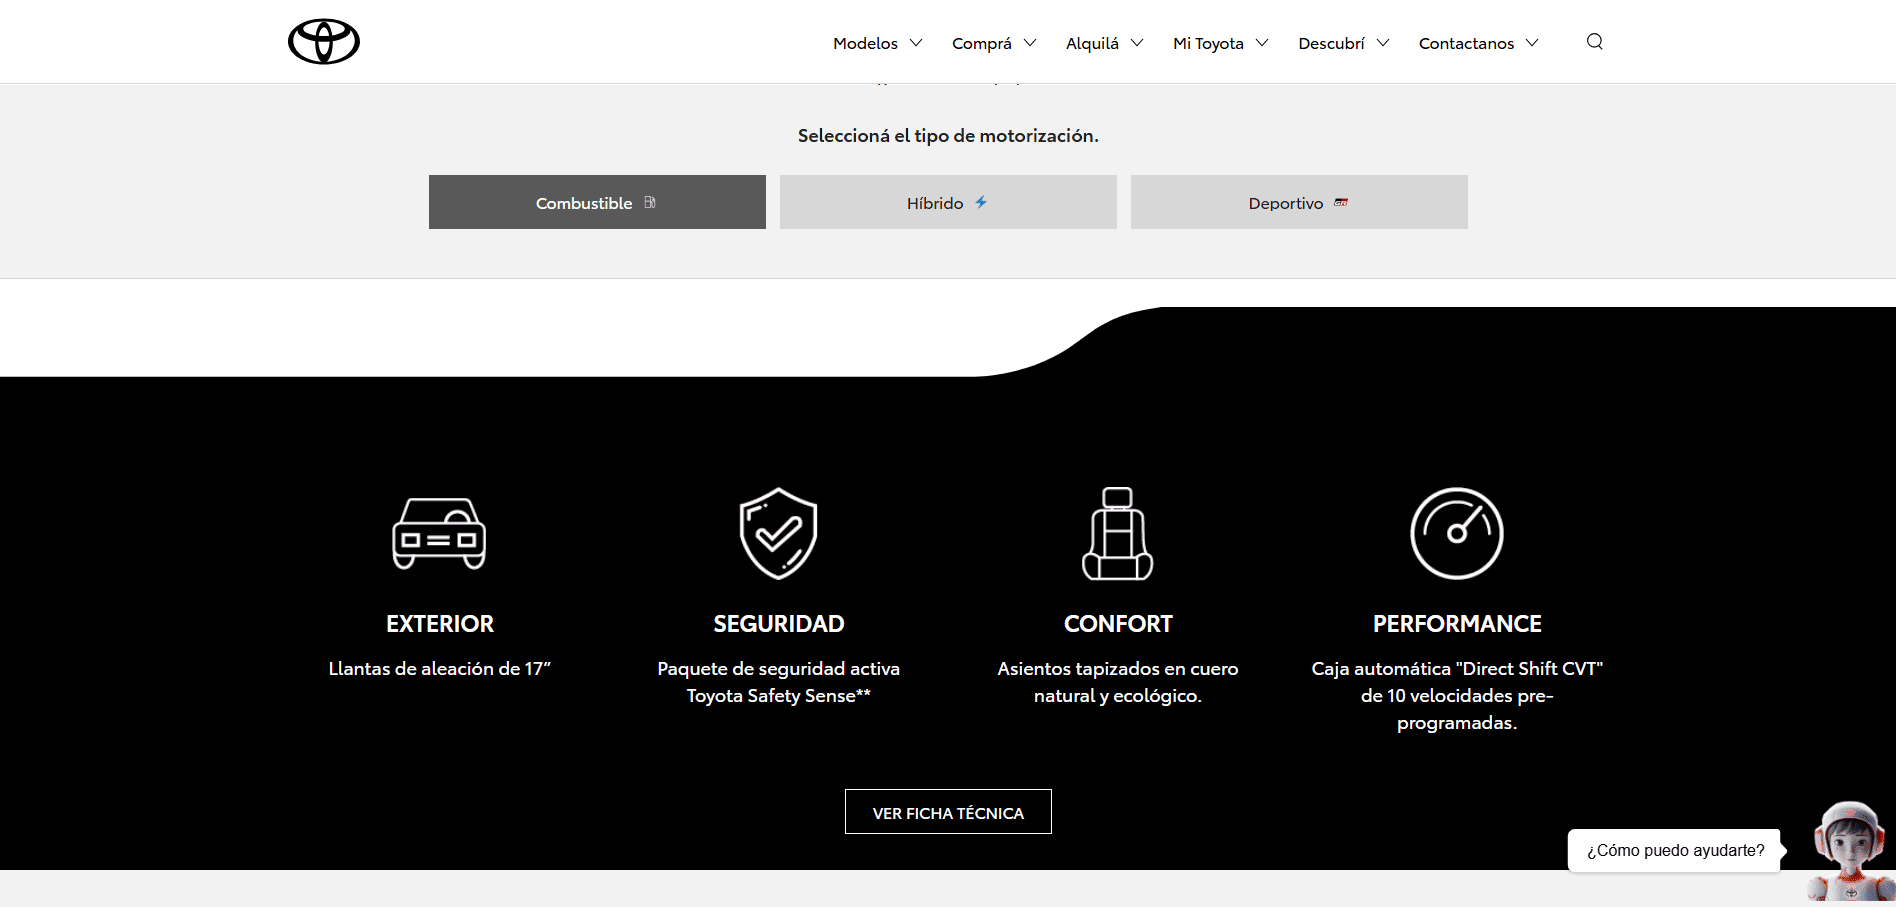Open the search magnifier icon

(1594, 41)
